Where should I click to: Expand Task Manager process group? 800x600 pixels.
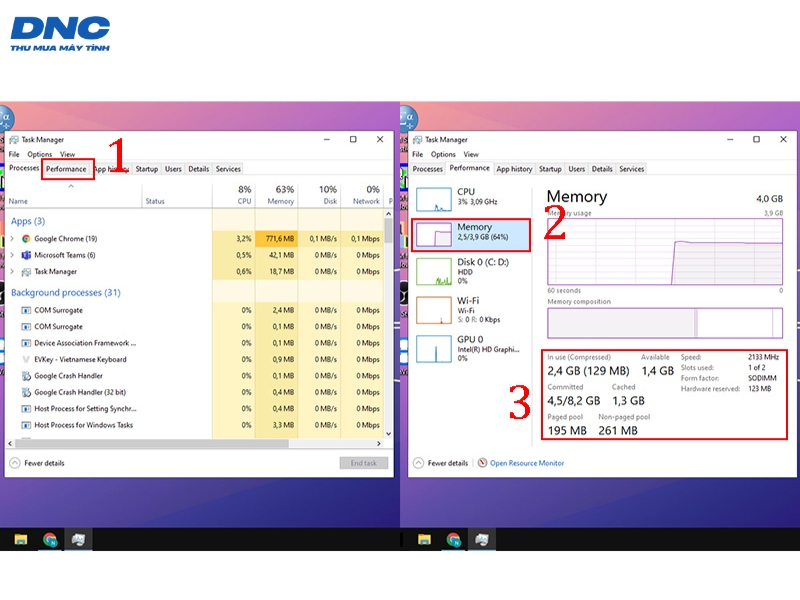(x=12, y=271)
